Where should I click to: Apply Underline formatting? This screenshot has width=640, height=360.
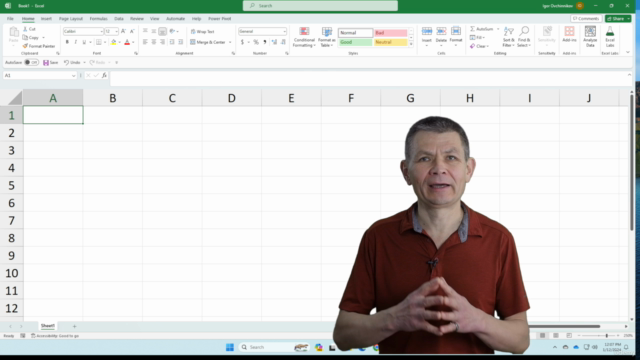click(x=84, y=42)
